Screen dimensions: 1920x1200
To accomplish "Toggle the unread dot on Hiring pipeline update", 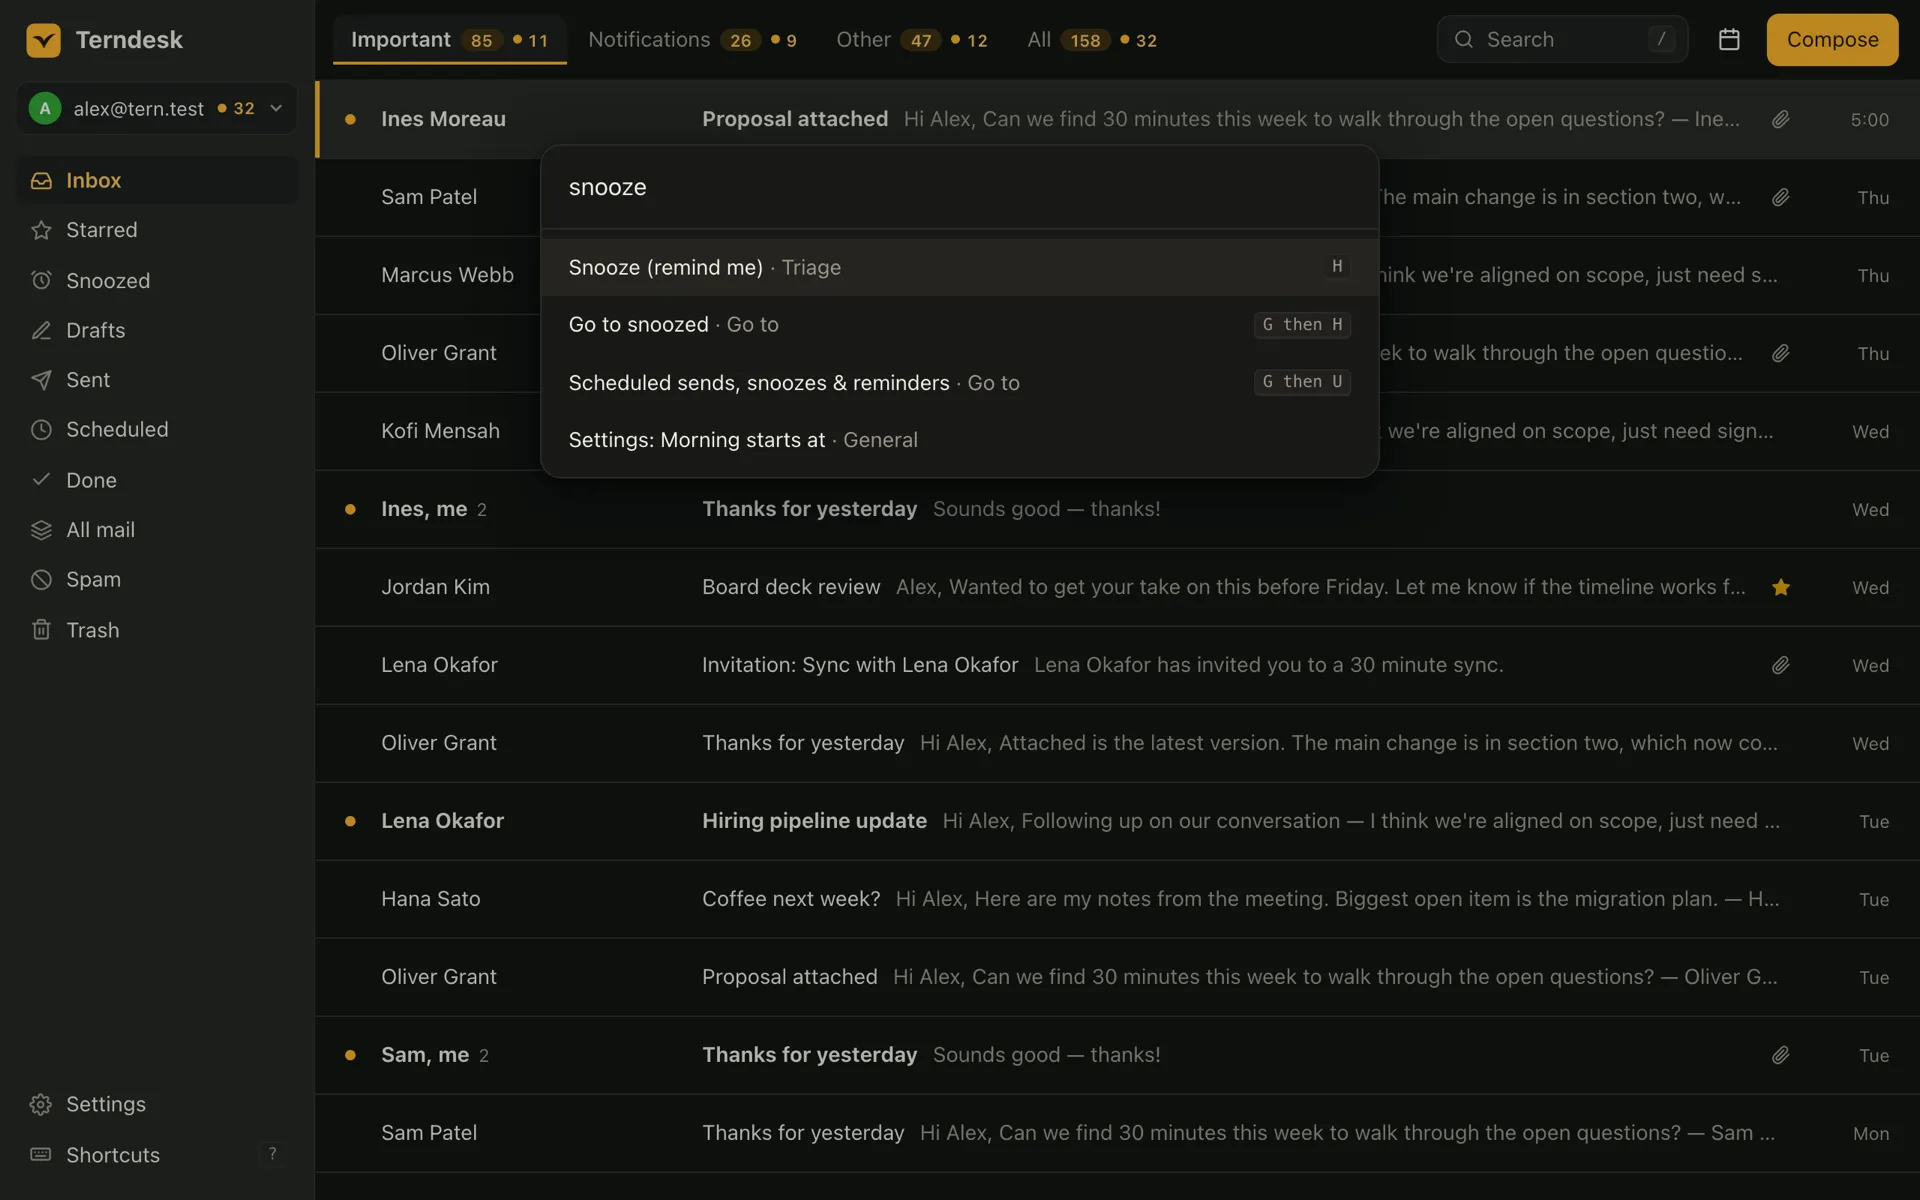I will 350,821.
